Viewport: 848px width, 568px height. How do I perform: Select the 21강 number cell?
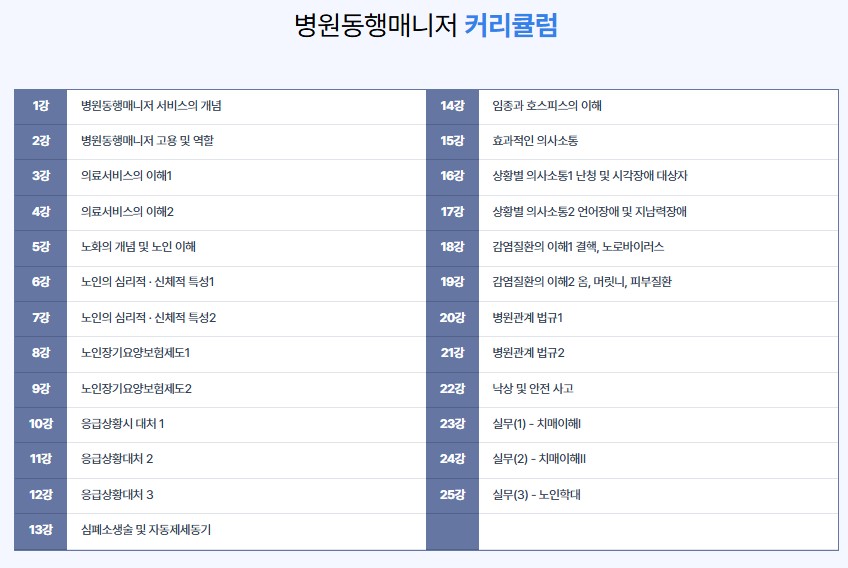click(x=452, y=353)
